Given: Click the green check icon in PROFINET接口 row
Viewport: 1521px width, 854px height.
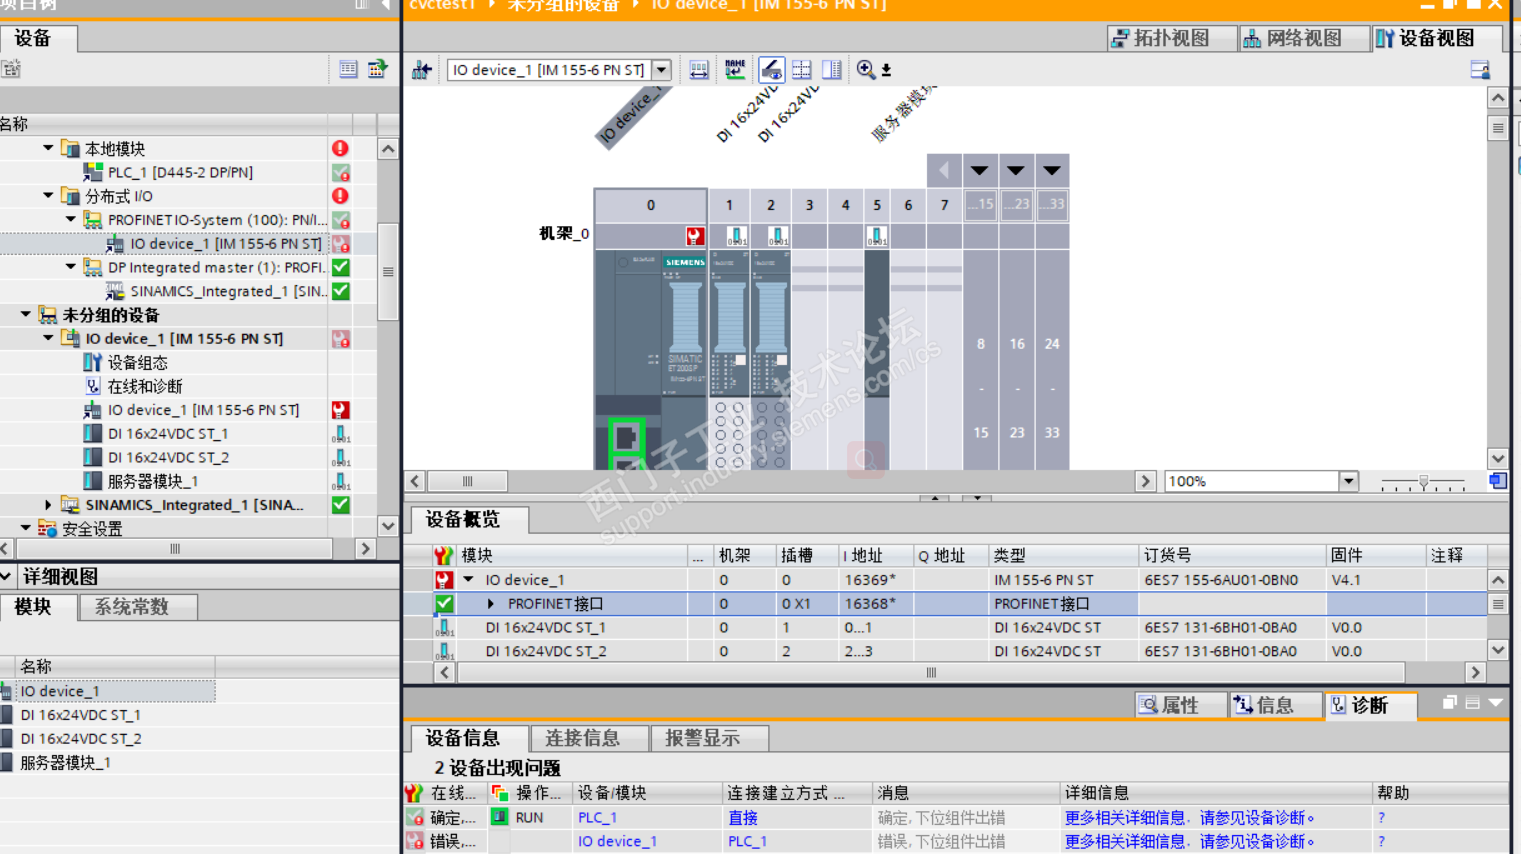Looking at the screenshot, I should tap(444, 604).
